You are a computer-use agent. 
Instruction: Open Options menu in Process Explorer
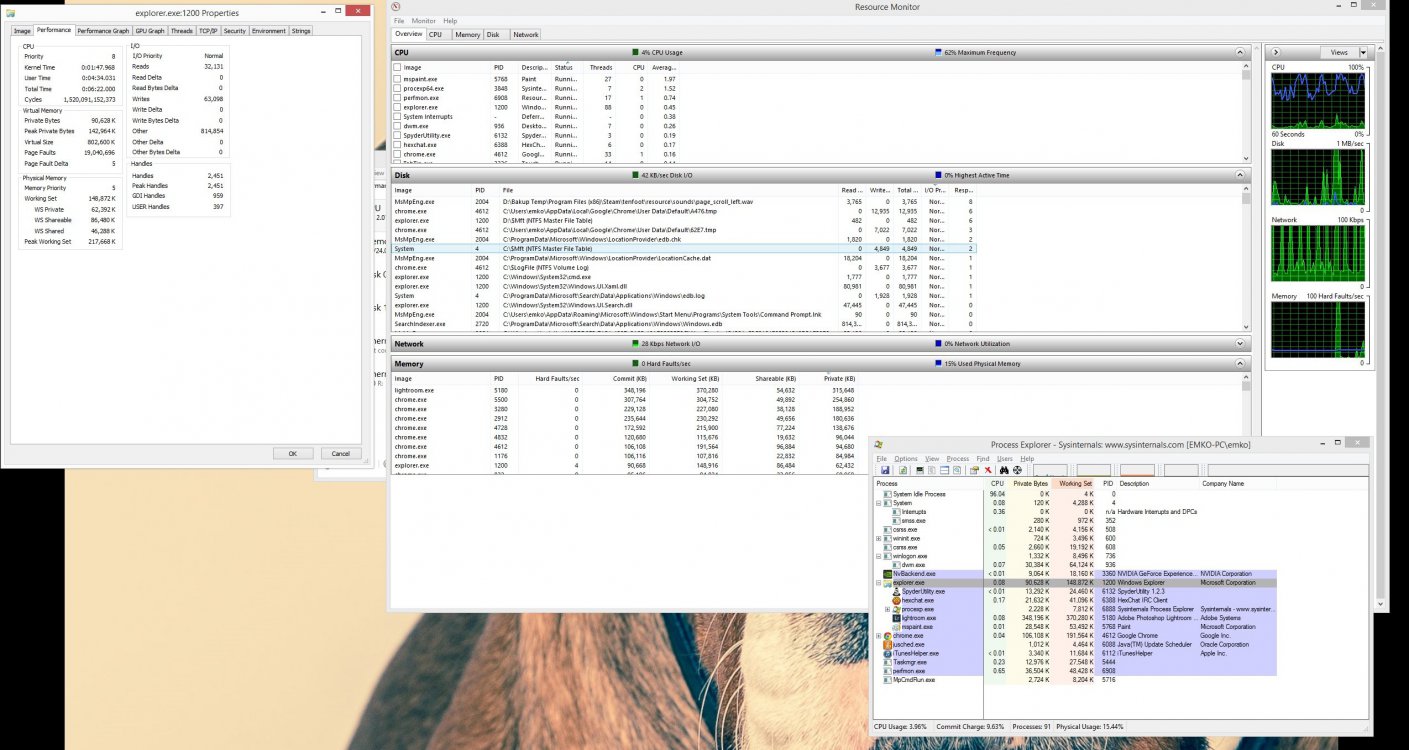tap(906, 458)
